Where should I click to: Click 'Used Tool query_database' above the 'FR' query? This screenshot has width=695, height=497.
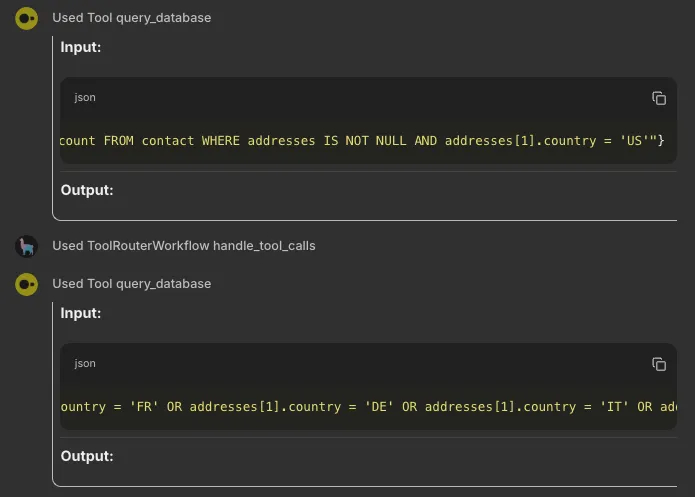pos(132,284)
